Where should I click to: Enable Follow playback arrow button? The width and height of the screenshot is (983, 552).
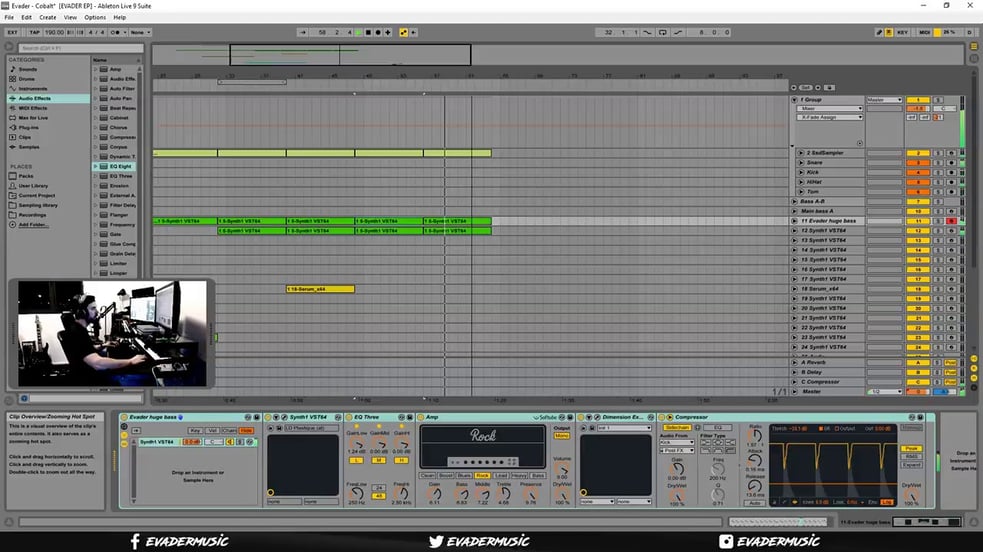[x=303, y=32]
